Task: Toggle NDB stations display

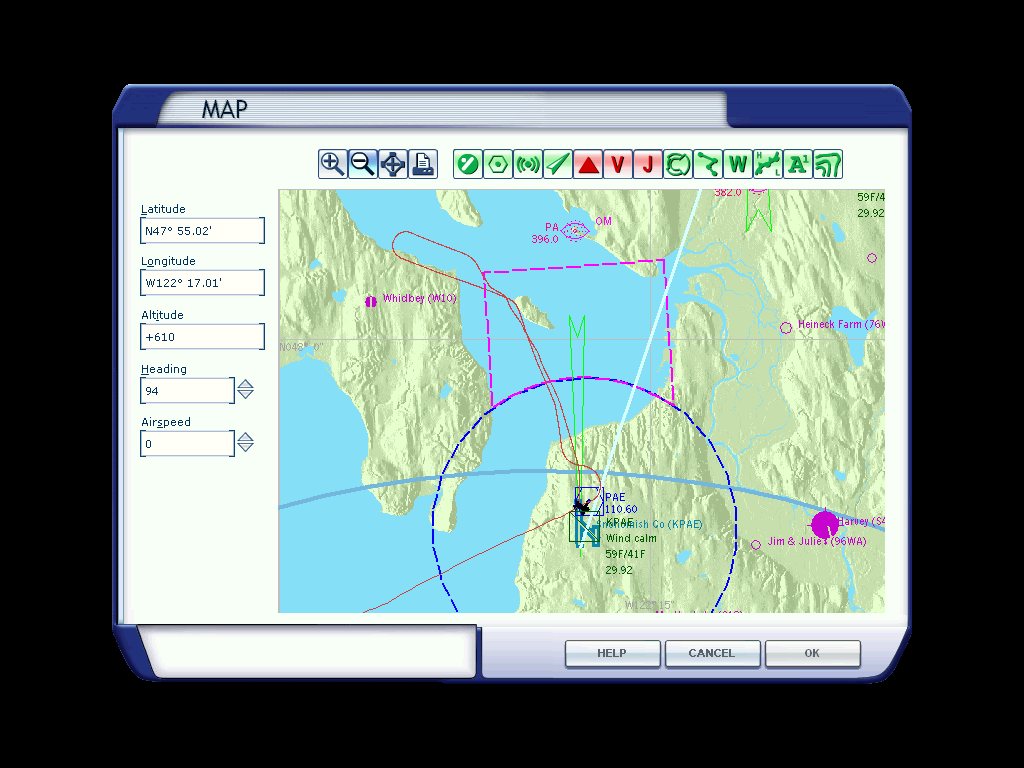Action: coord(528,164)
